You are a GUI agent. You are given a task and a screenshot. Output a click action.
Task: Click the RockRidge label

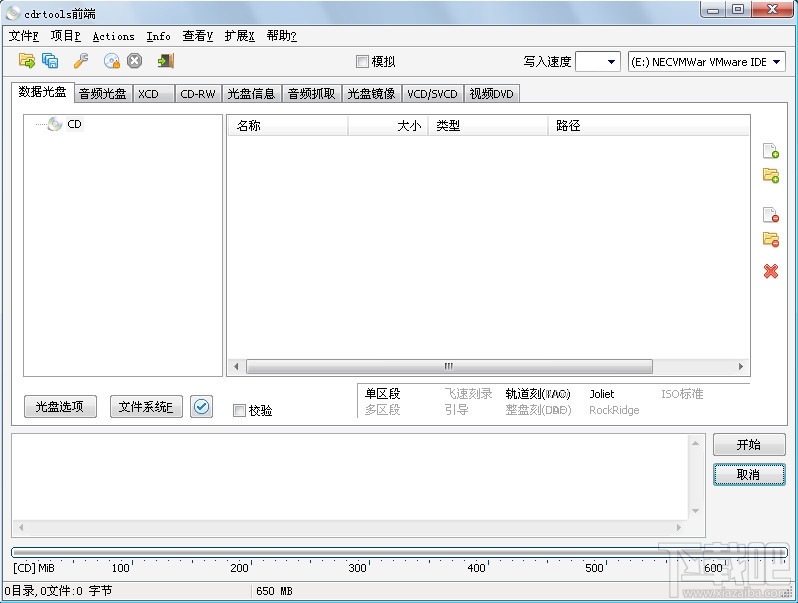(x=614, y=410)
